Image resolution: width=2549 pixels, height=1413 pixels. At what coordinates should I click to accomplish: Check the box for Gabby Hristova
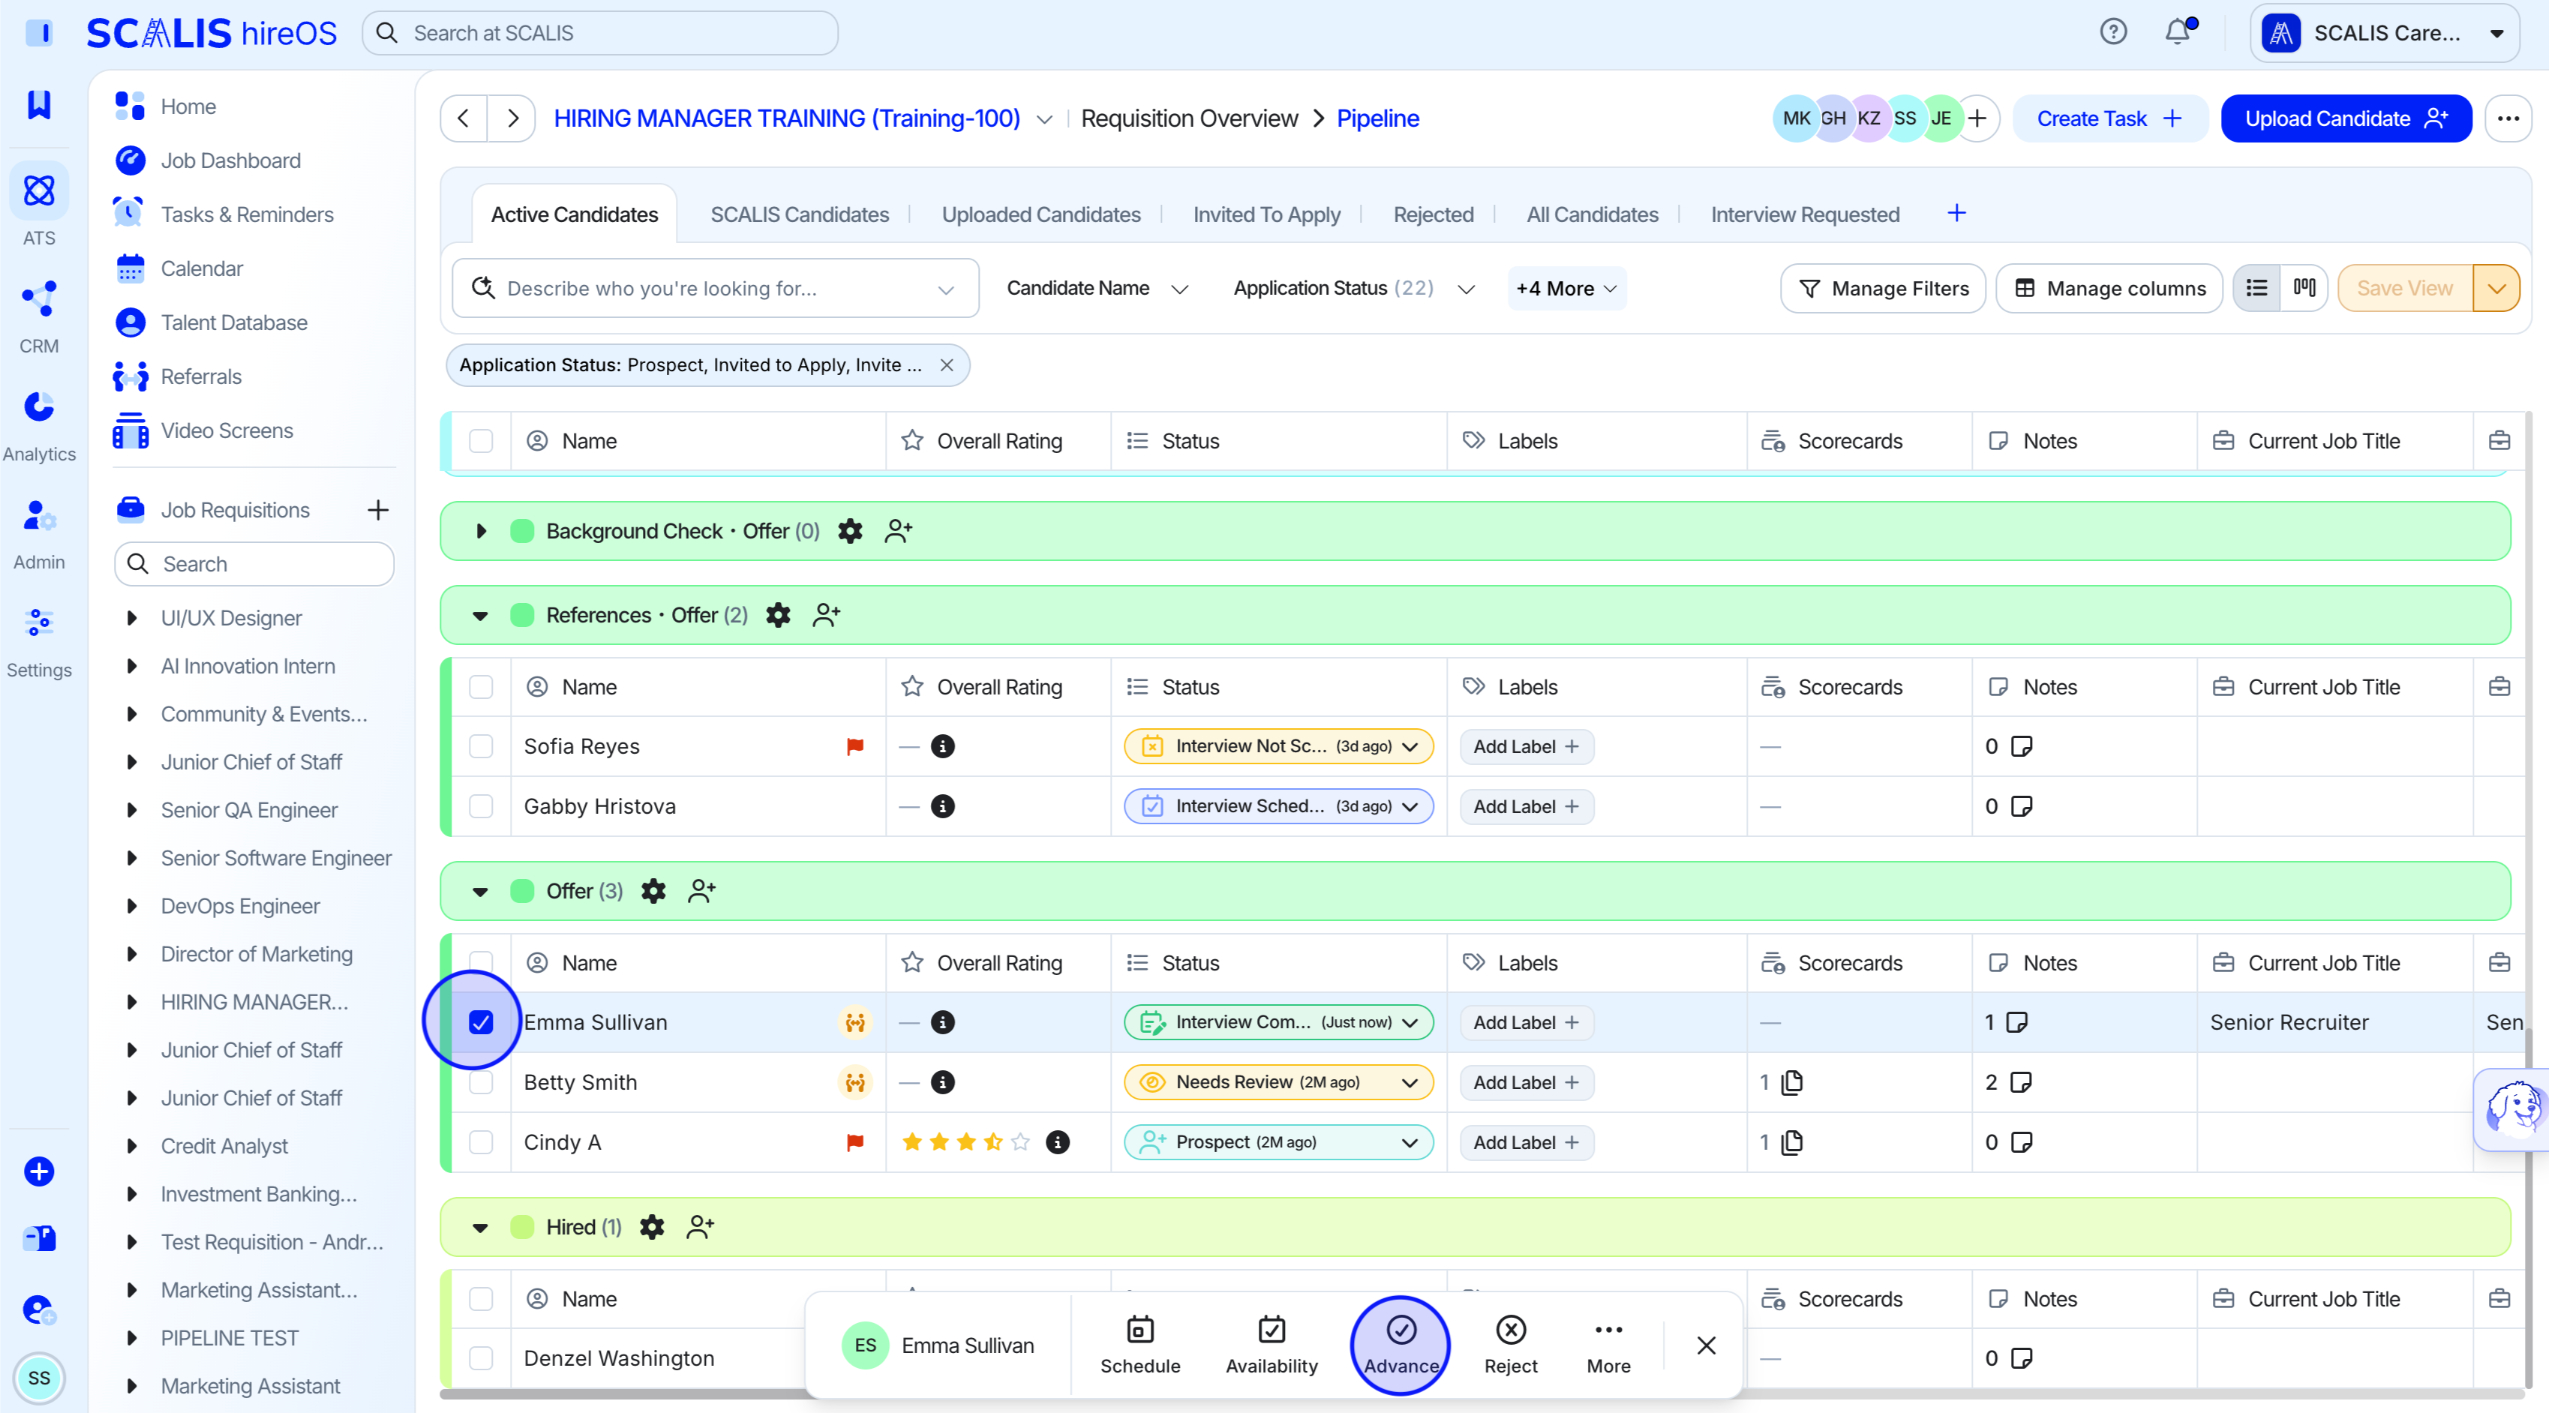tap(481, 806)
